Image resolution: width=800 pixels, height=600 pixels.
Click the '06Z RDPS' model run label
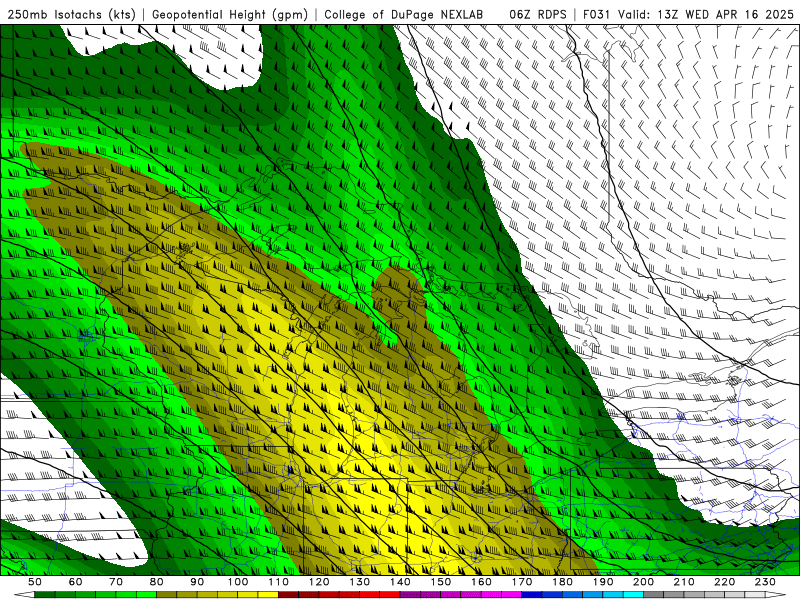[x=537, y=15]
